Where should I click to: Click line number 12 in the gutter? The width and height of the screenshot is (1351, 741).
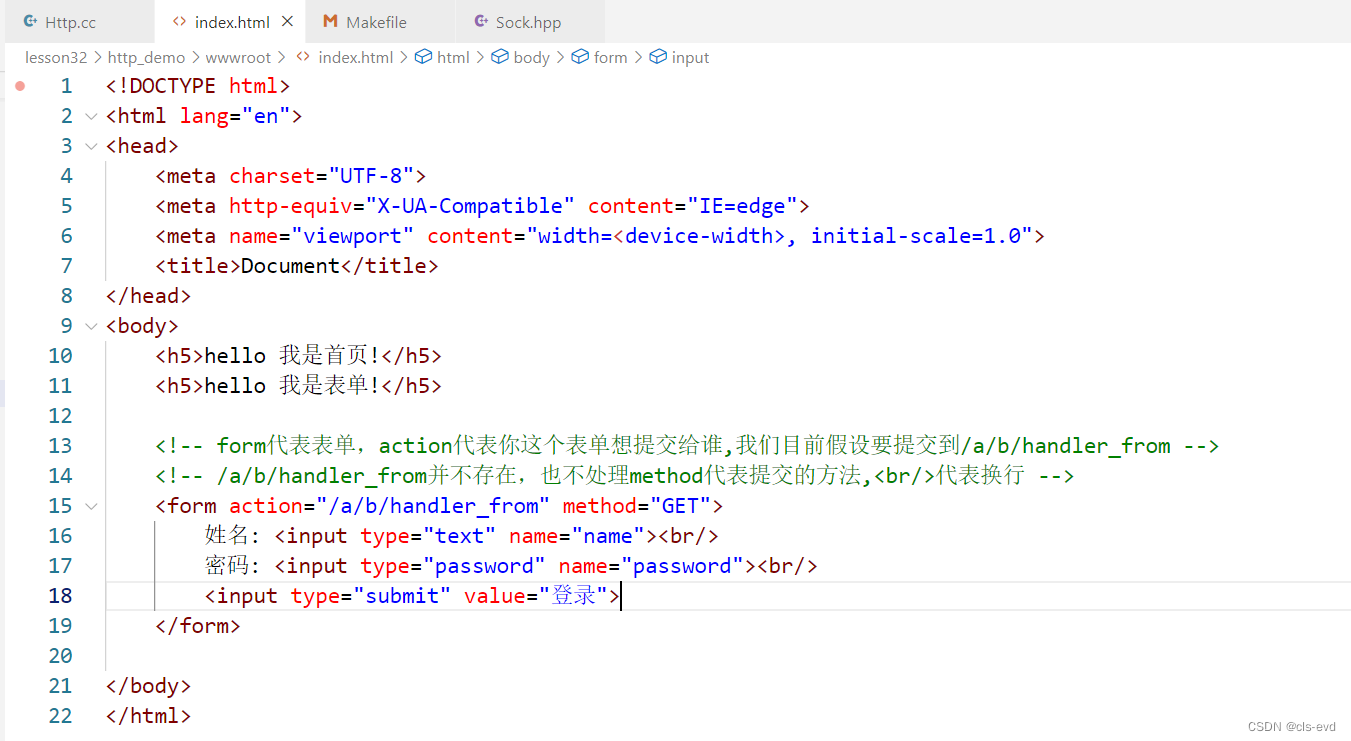[x=60, y=416]
